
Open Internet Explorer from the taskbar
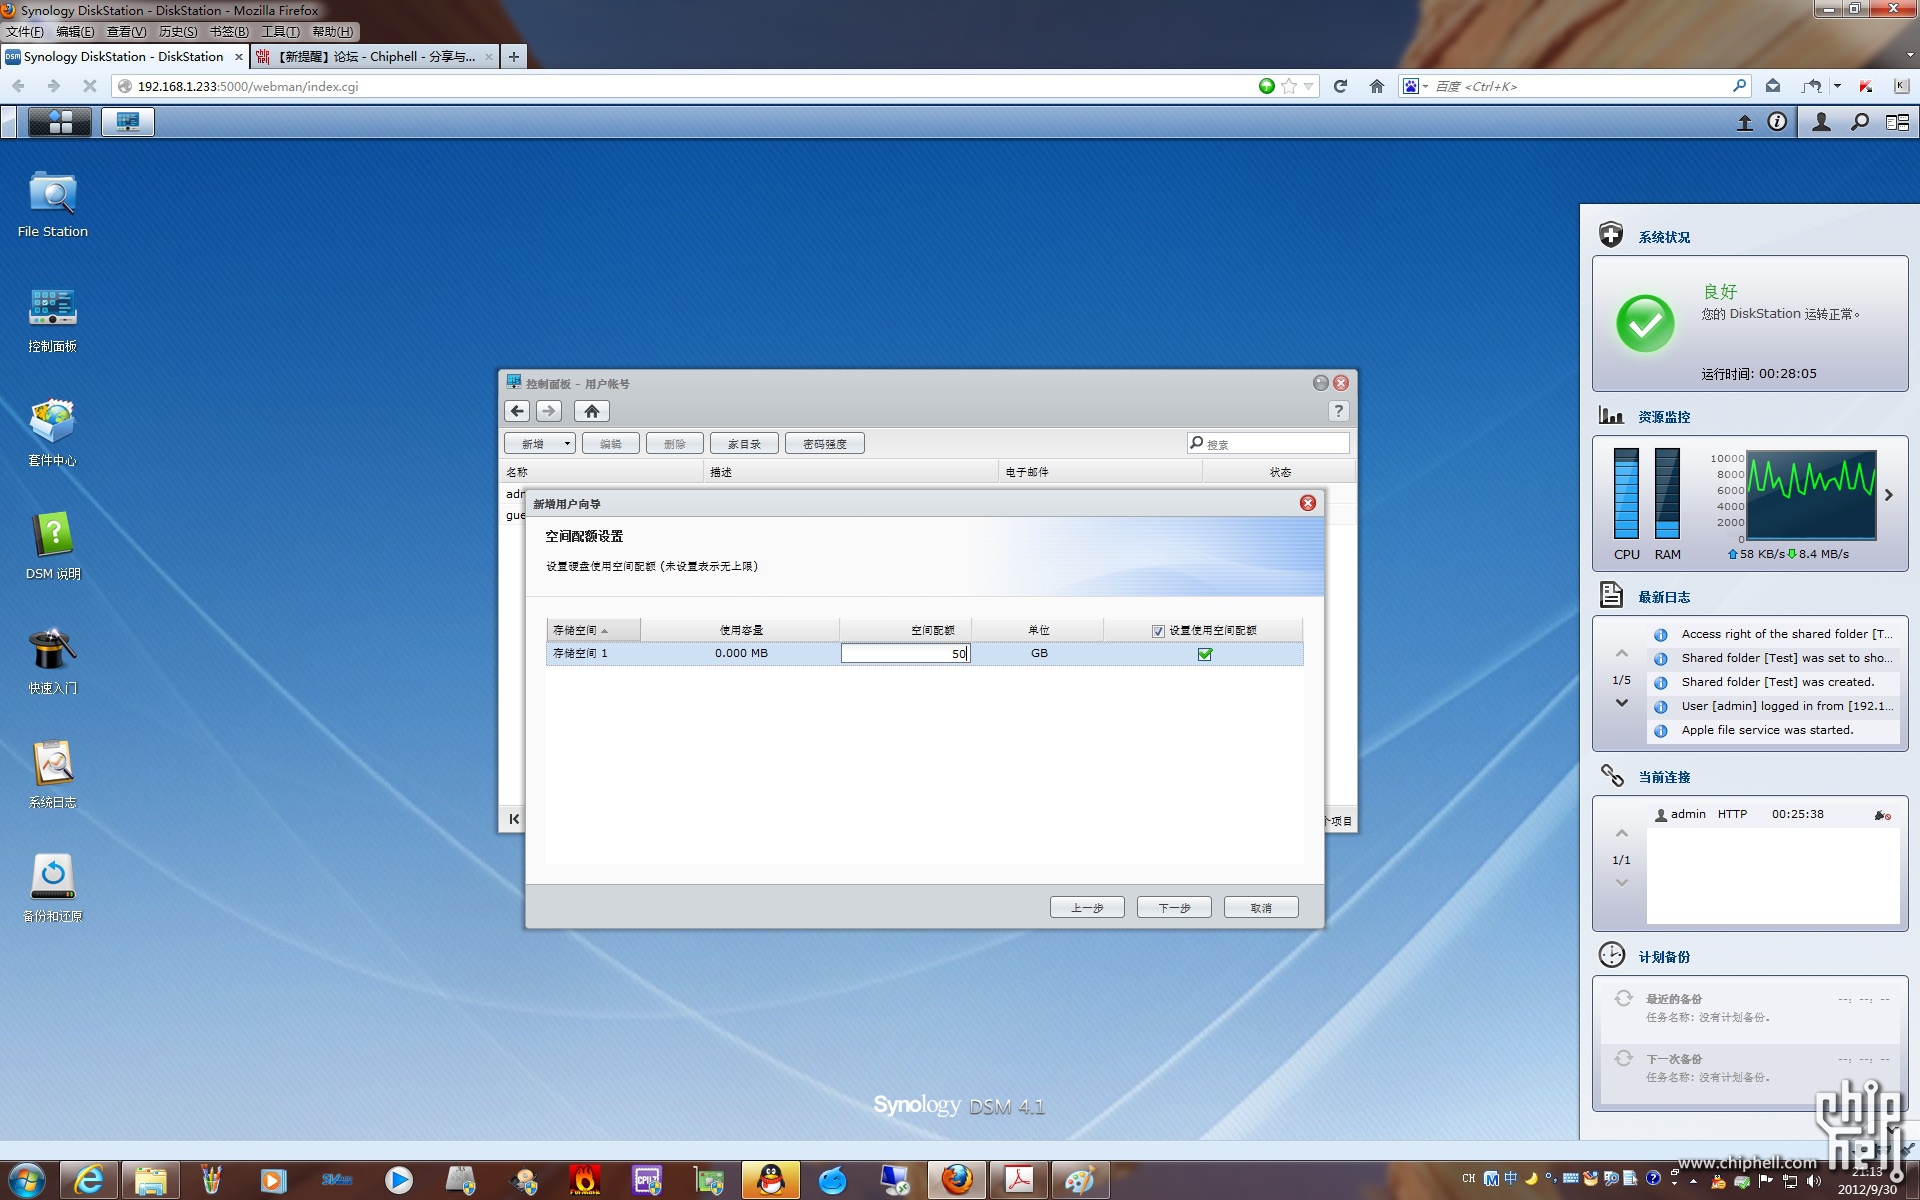pos(89,1180)
